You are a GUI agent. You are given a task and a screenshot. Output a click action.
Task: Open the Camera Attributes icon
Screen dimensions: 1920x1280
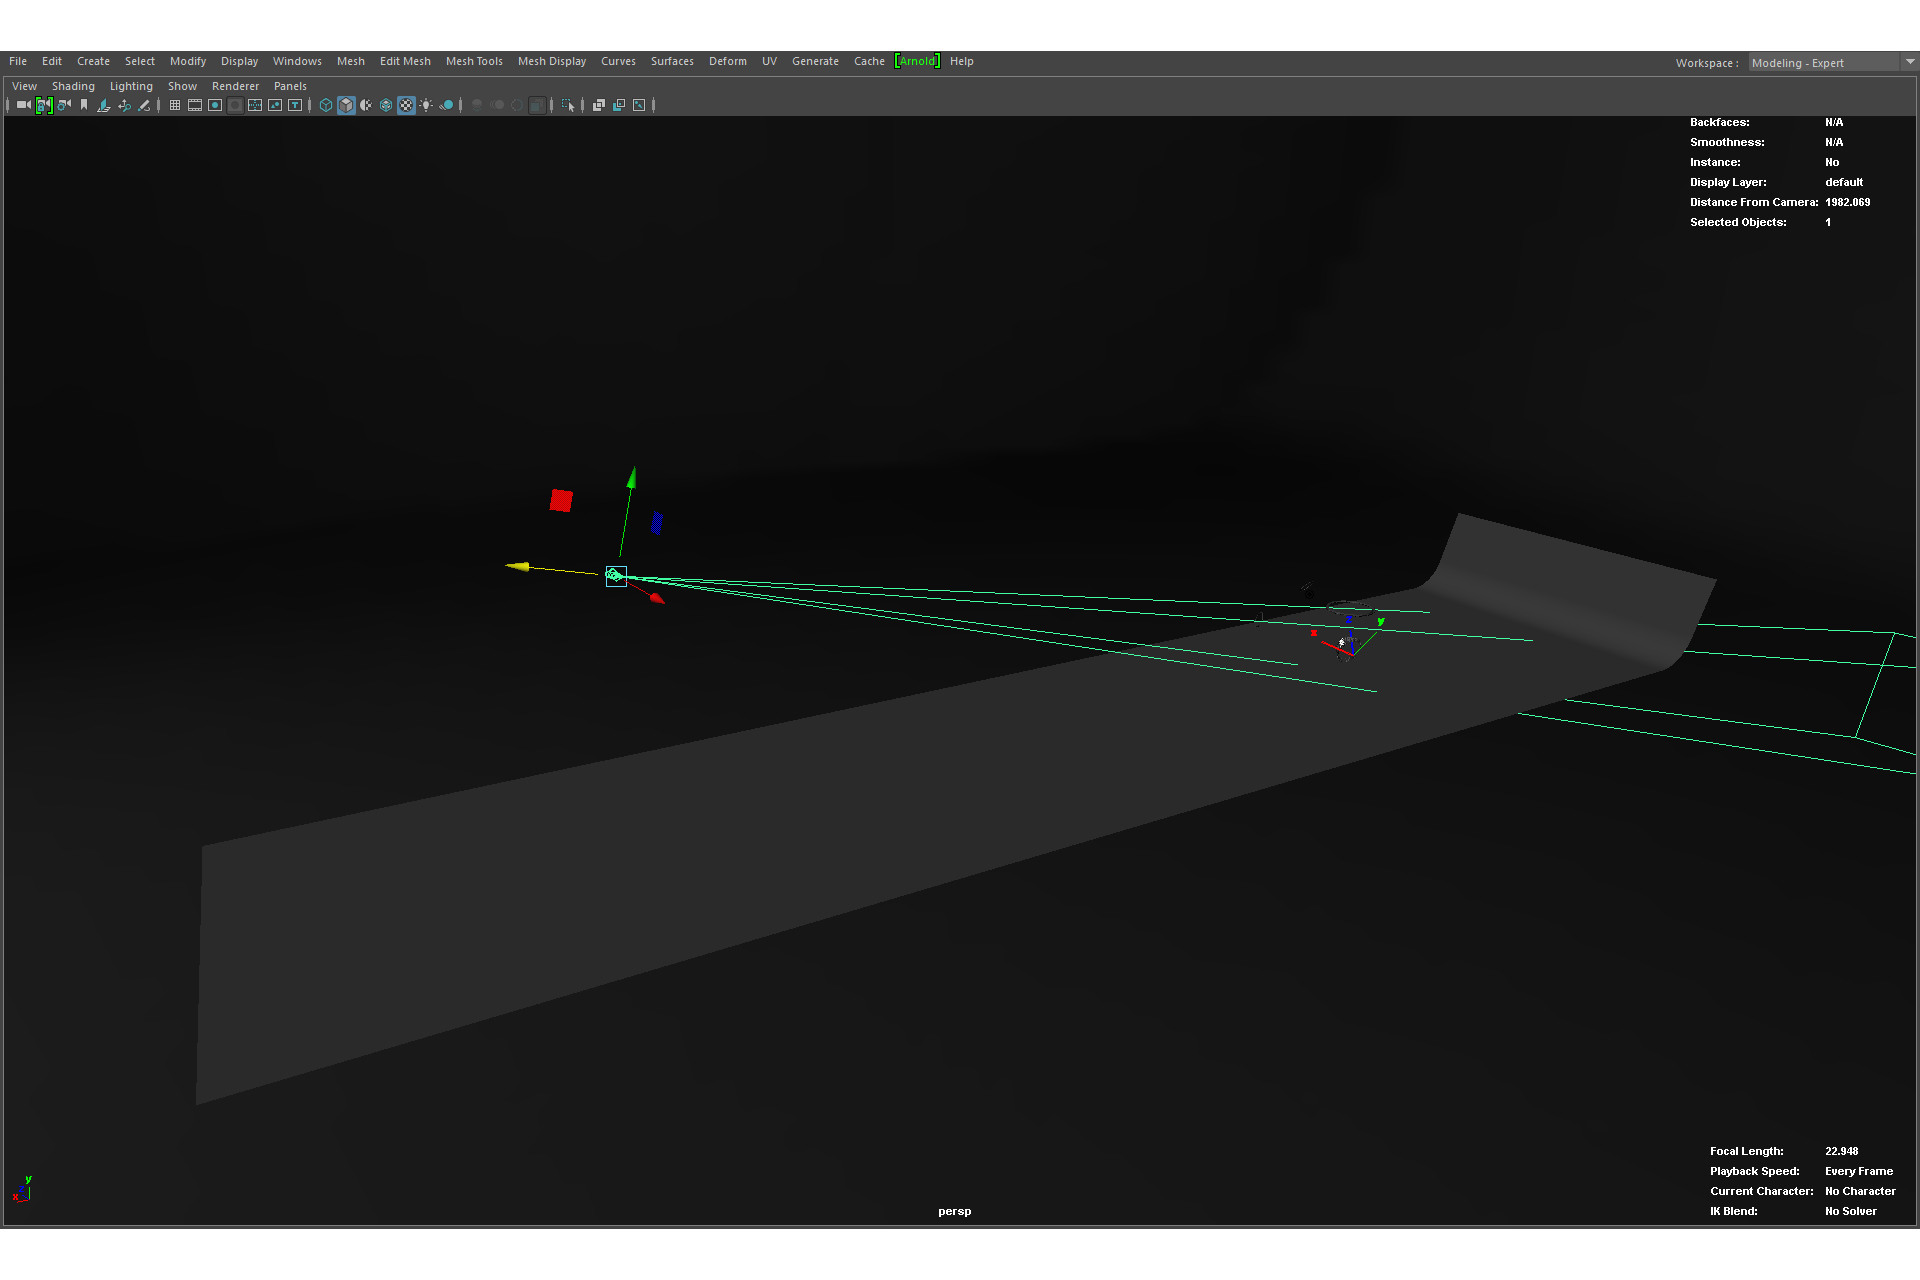pos(64,105)
